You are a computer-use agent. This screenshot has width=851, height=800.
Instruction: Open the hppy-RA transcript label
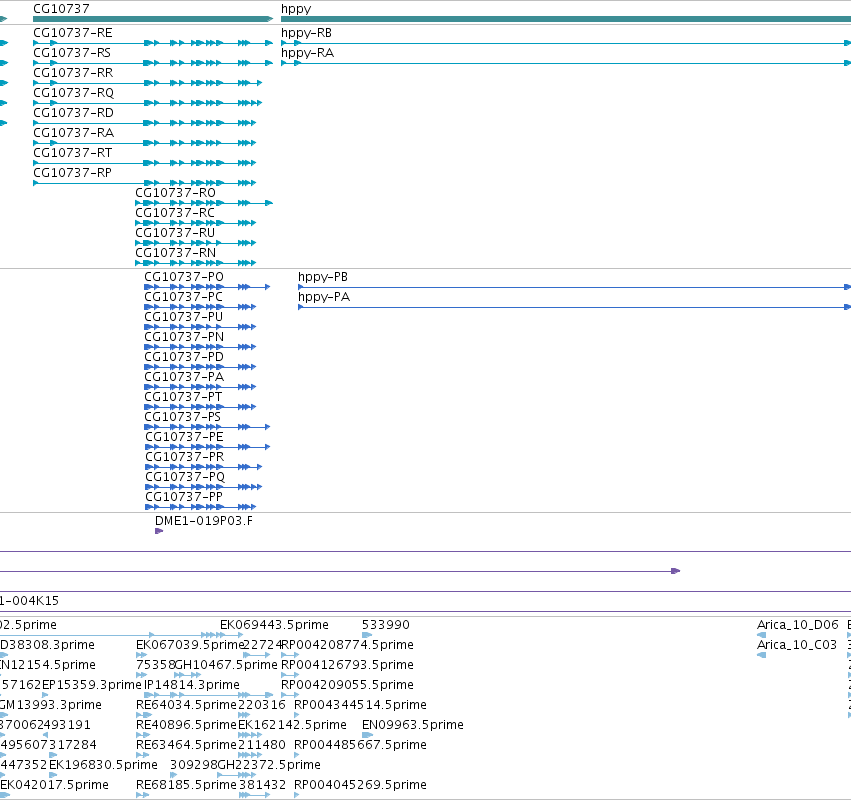[307, 53]
